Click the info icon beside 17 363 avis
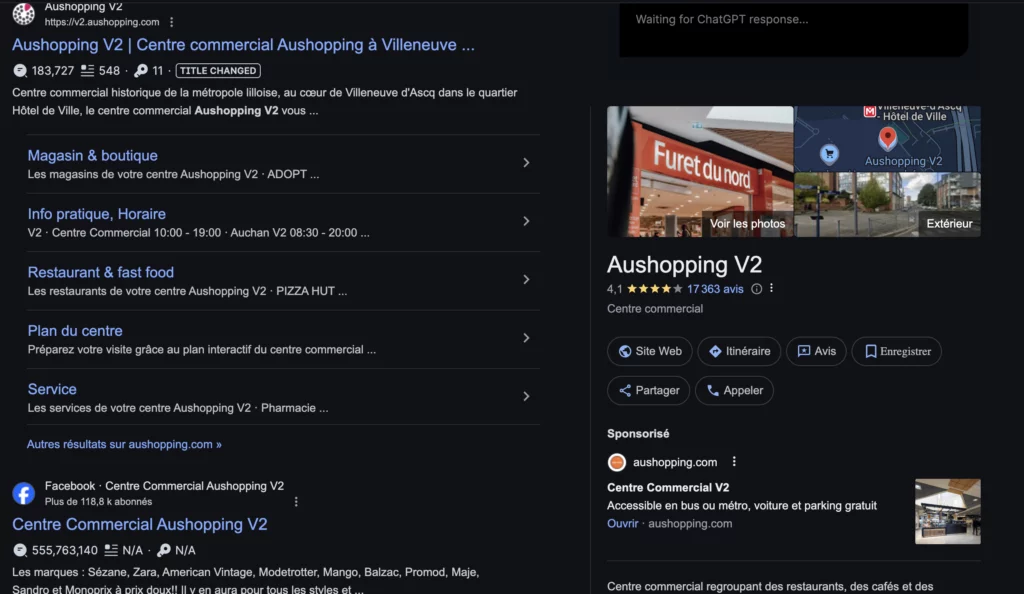This screenshot has width=1024, height=594. (x=756, y=289)
